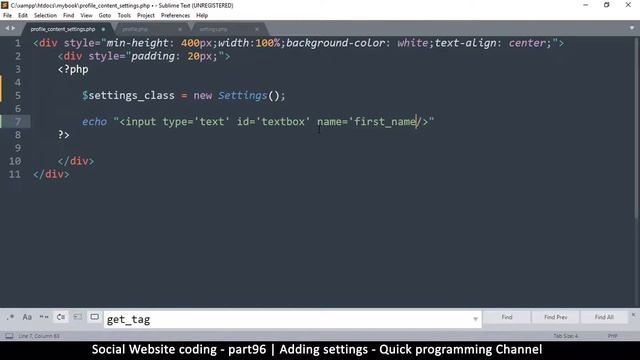This screenshot has width=640, height=360.
Task: Click the id='textbox' attribute text
Action: (x=273, y=122)
